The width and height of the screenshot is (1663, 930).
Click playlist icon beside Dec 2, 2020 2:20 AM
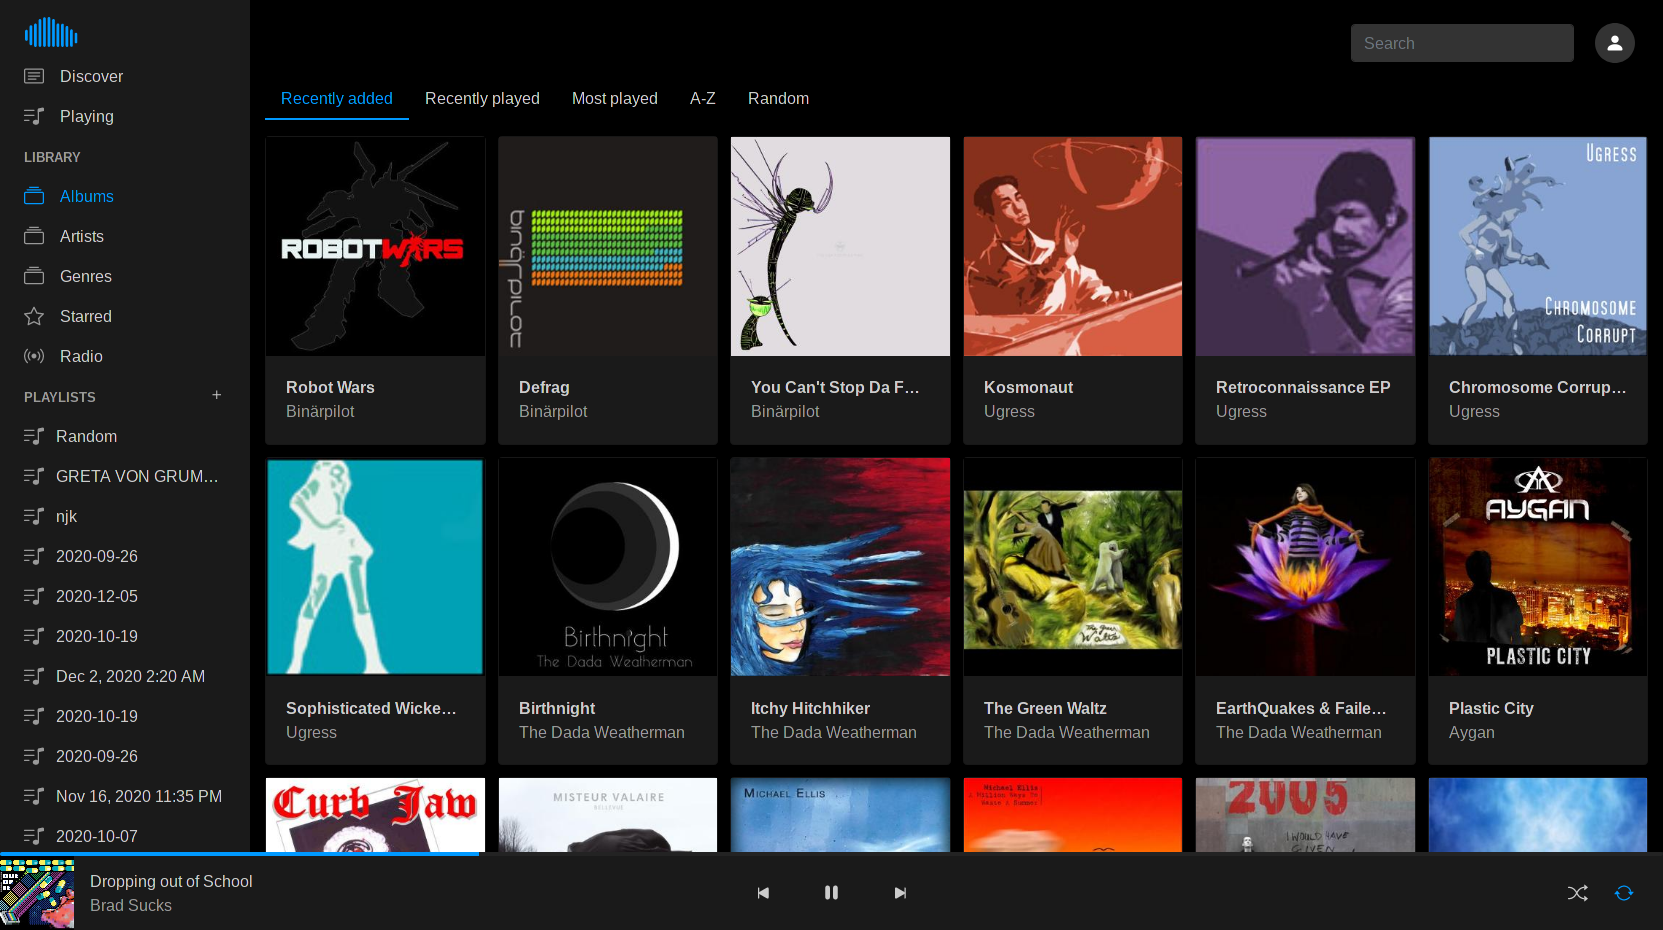[34, 676]
